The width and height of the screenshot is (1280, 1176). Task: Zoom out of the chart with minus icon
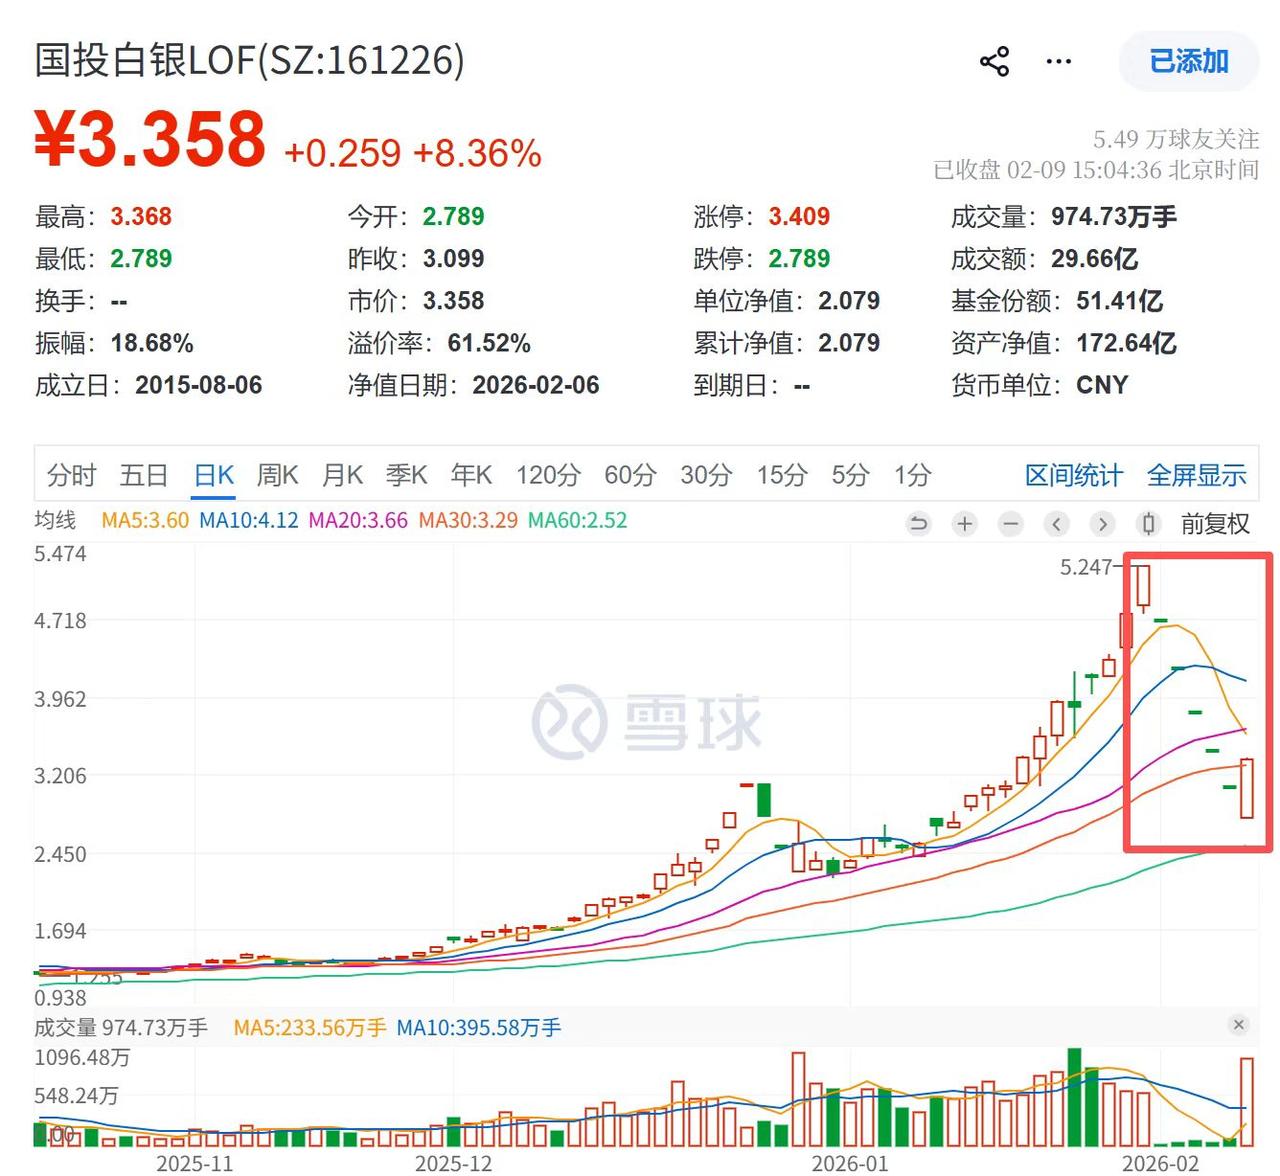click(1010, 523)
